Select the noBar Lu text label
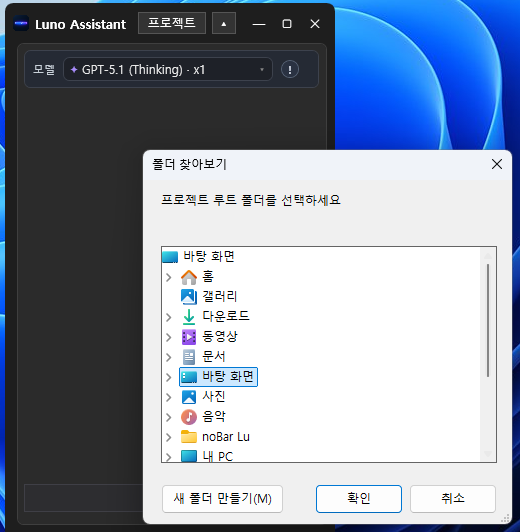The width and height of the screenshot is (520, 532). point(226,437)
